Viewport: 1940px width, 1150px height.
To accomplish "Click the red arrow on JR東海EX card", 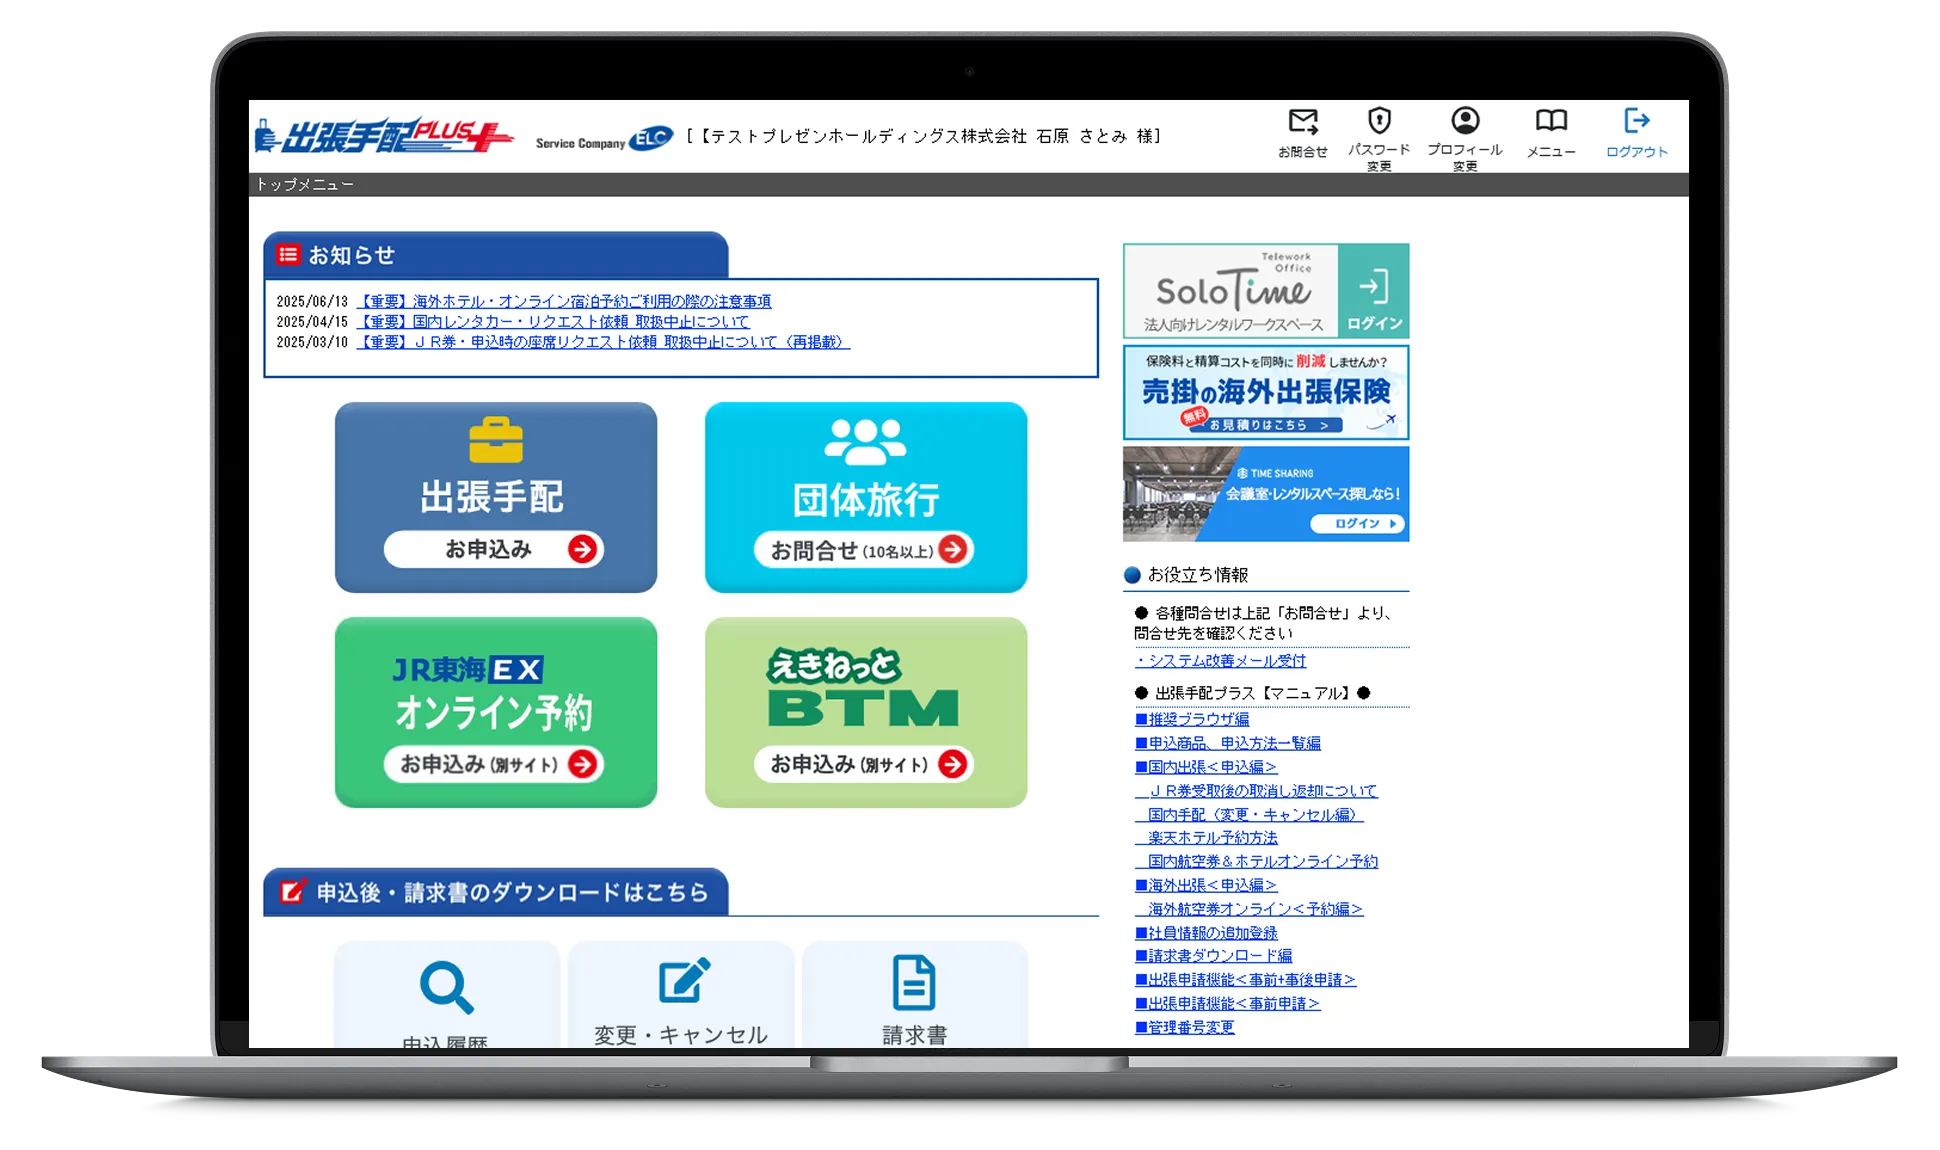I will point(582,764).
